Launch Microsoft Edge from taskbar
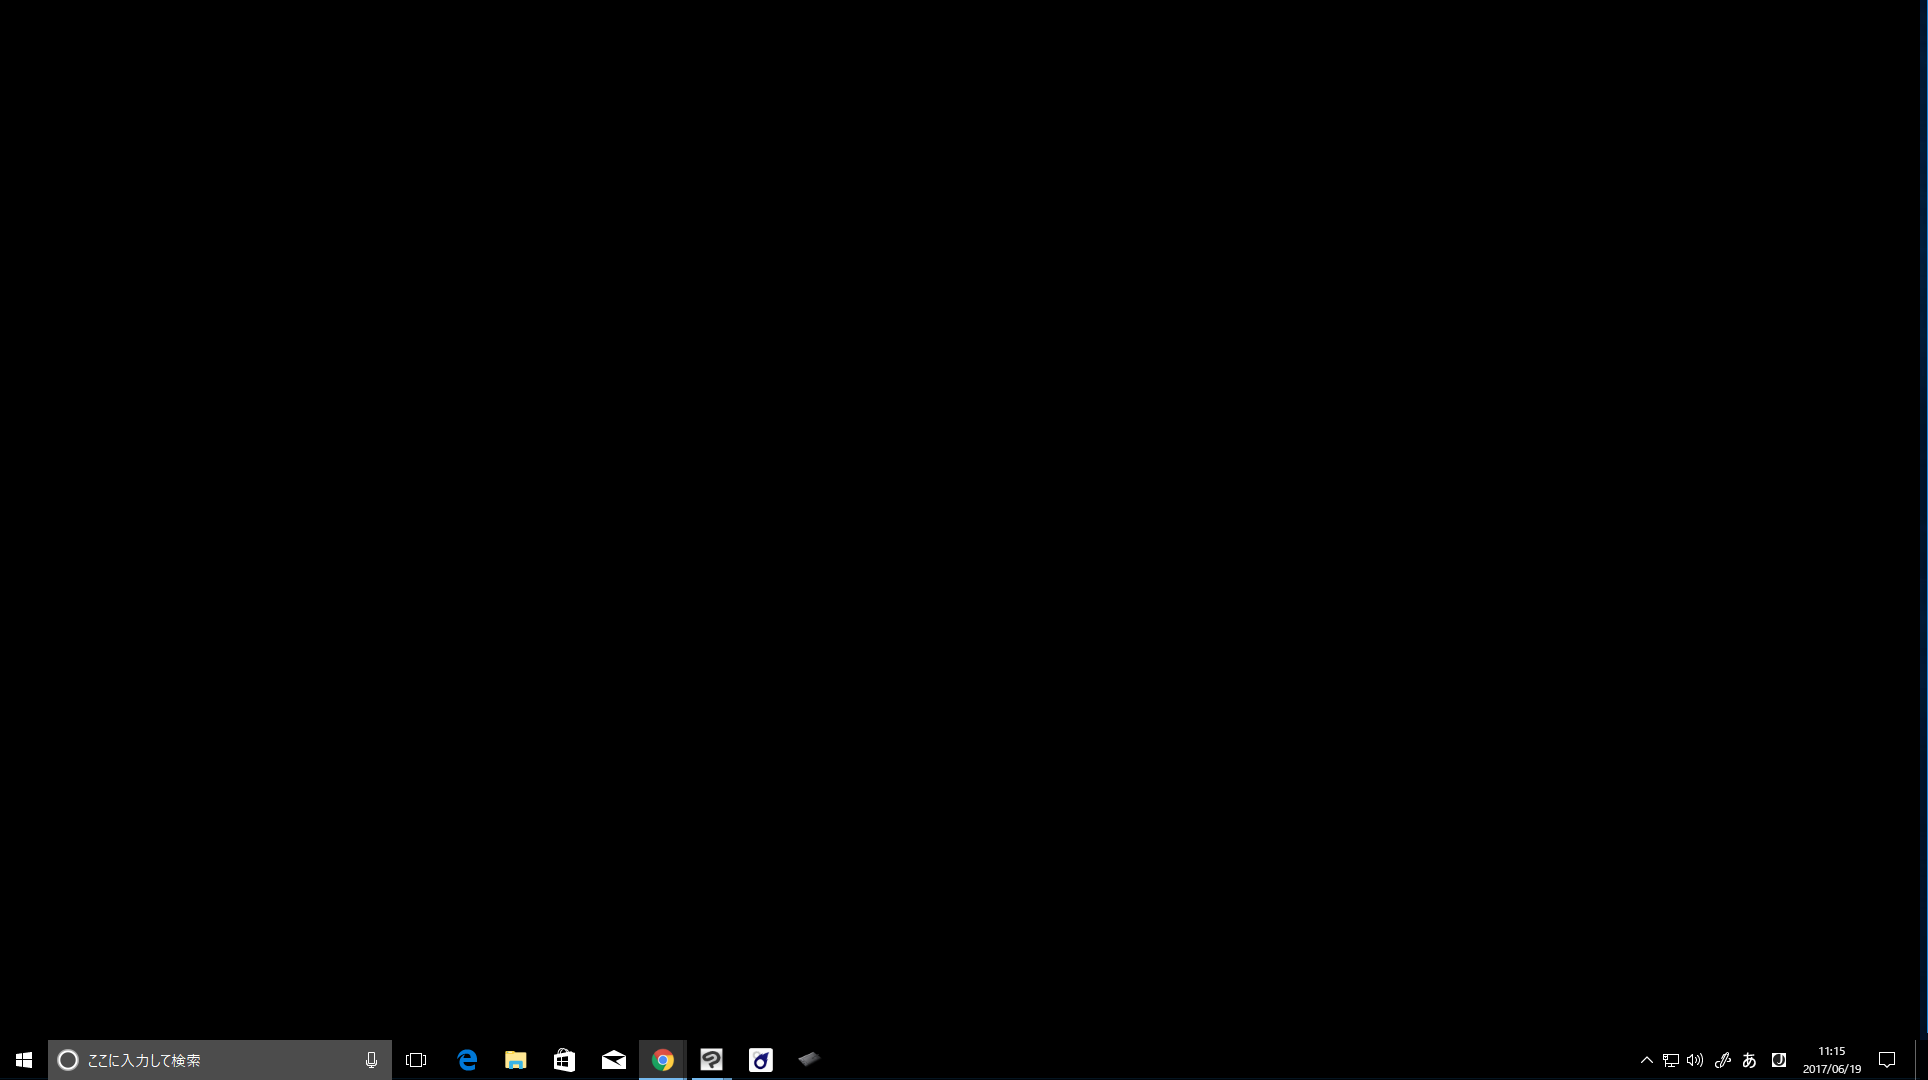 (x=467, y=1060)
